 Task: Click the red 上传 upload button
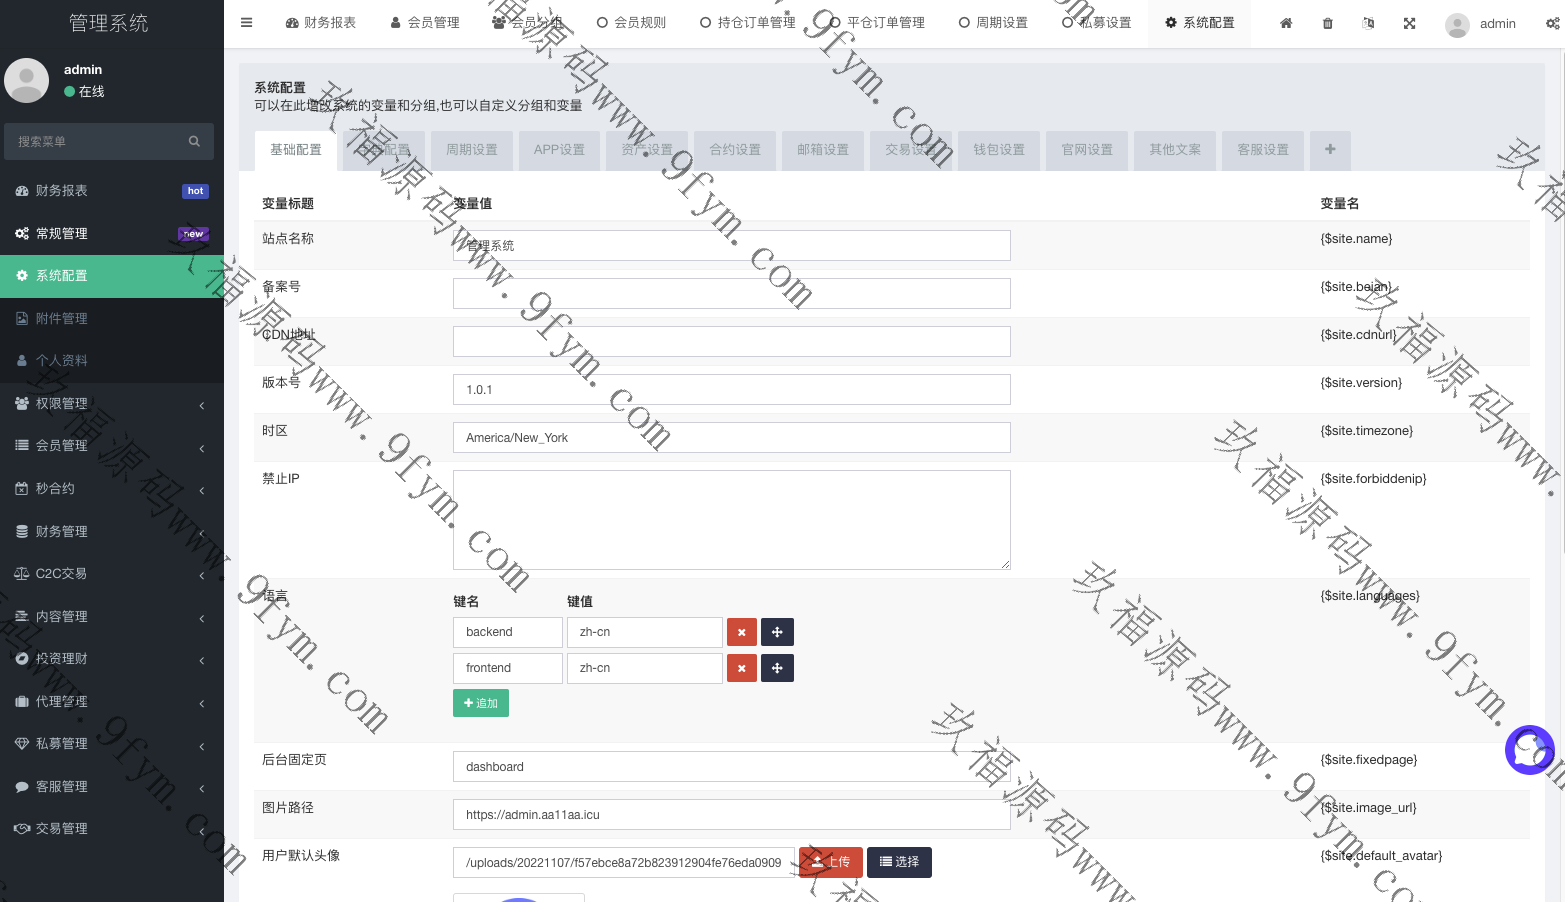pos(830,862)
